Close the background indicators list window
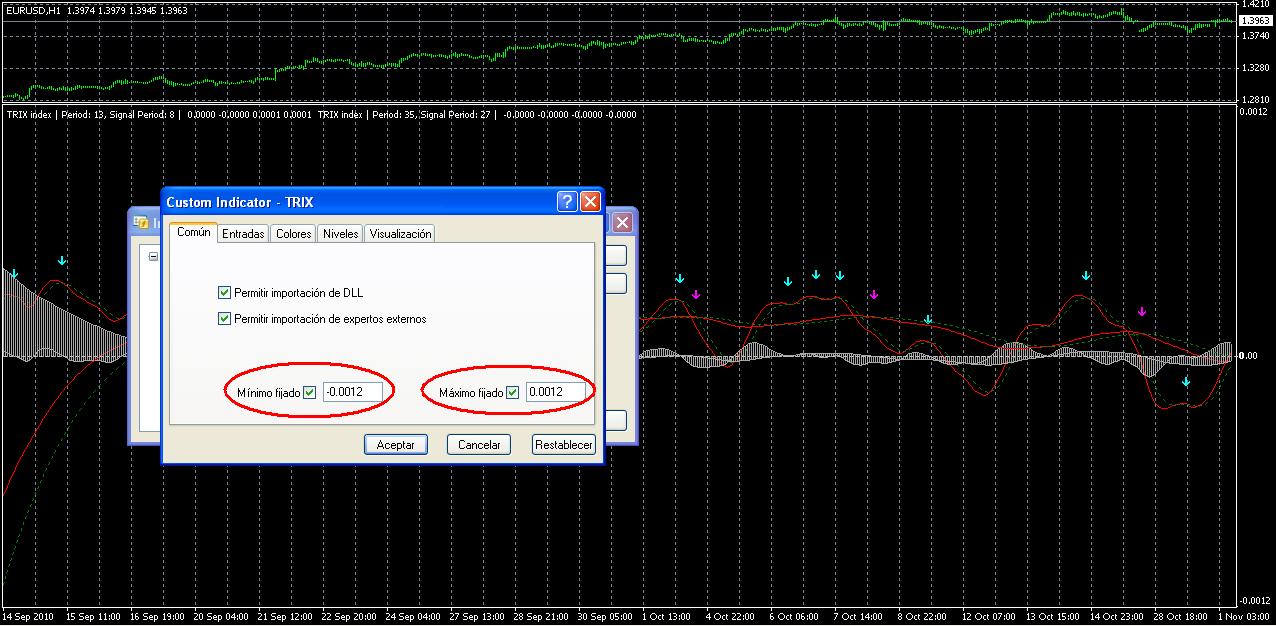The width and height of the screenshot is (1276, 626). click(x=621, y=223)
